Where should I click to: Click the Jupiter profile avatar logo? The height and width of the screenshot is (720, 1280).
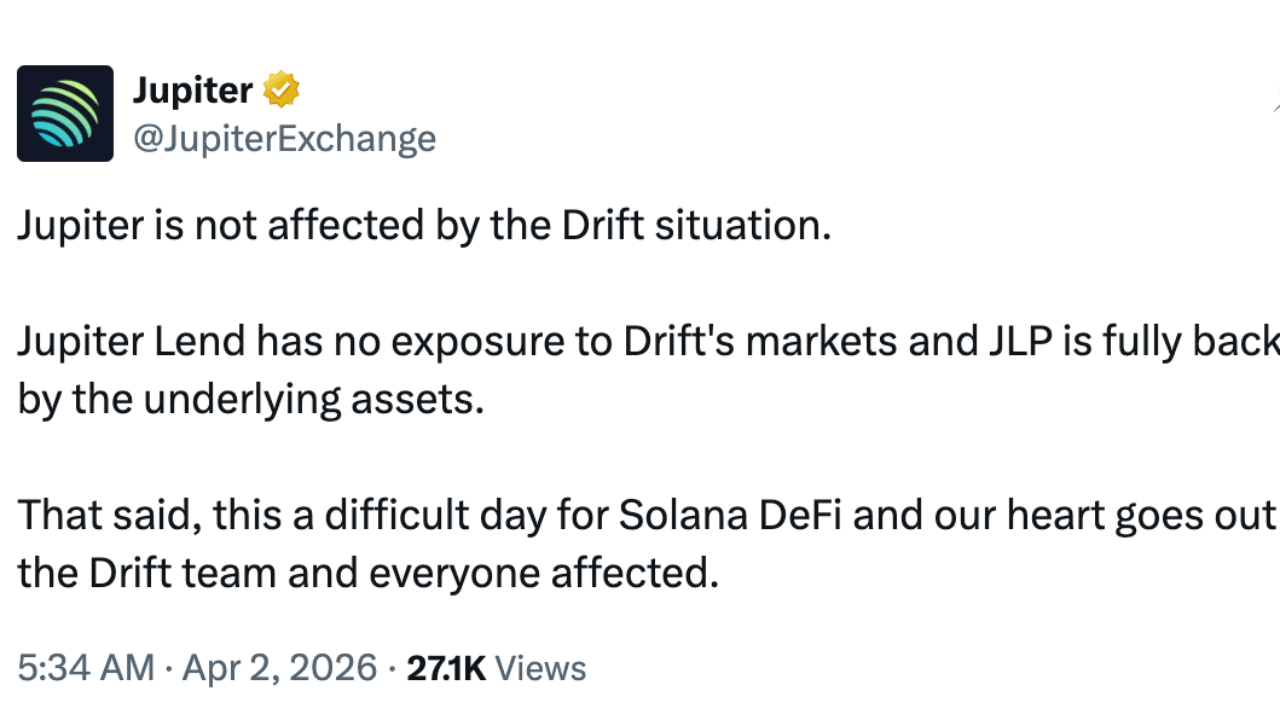click(65, 113)
